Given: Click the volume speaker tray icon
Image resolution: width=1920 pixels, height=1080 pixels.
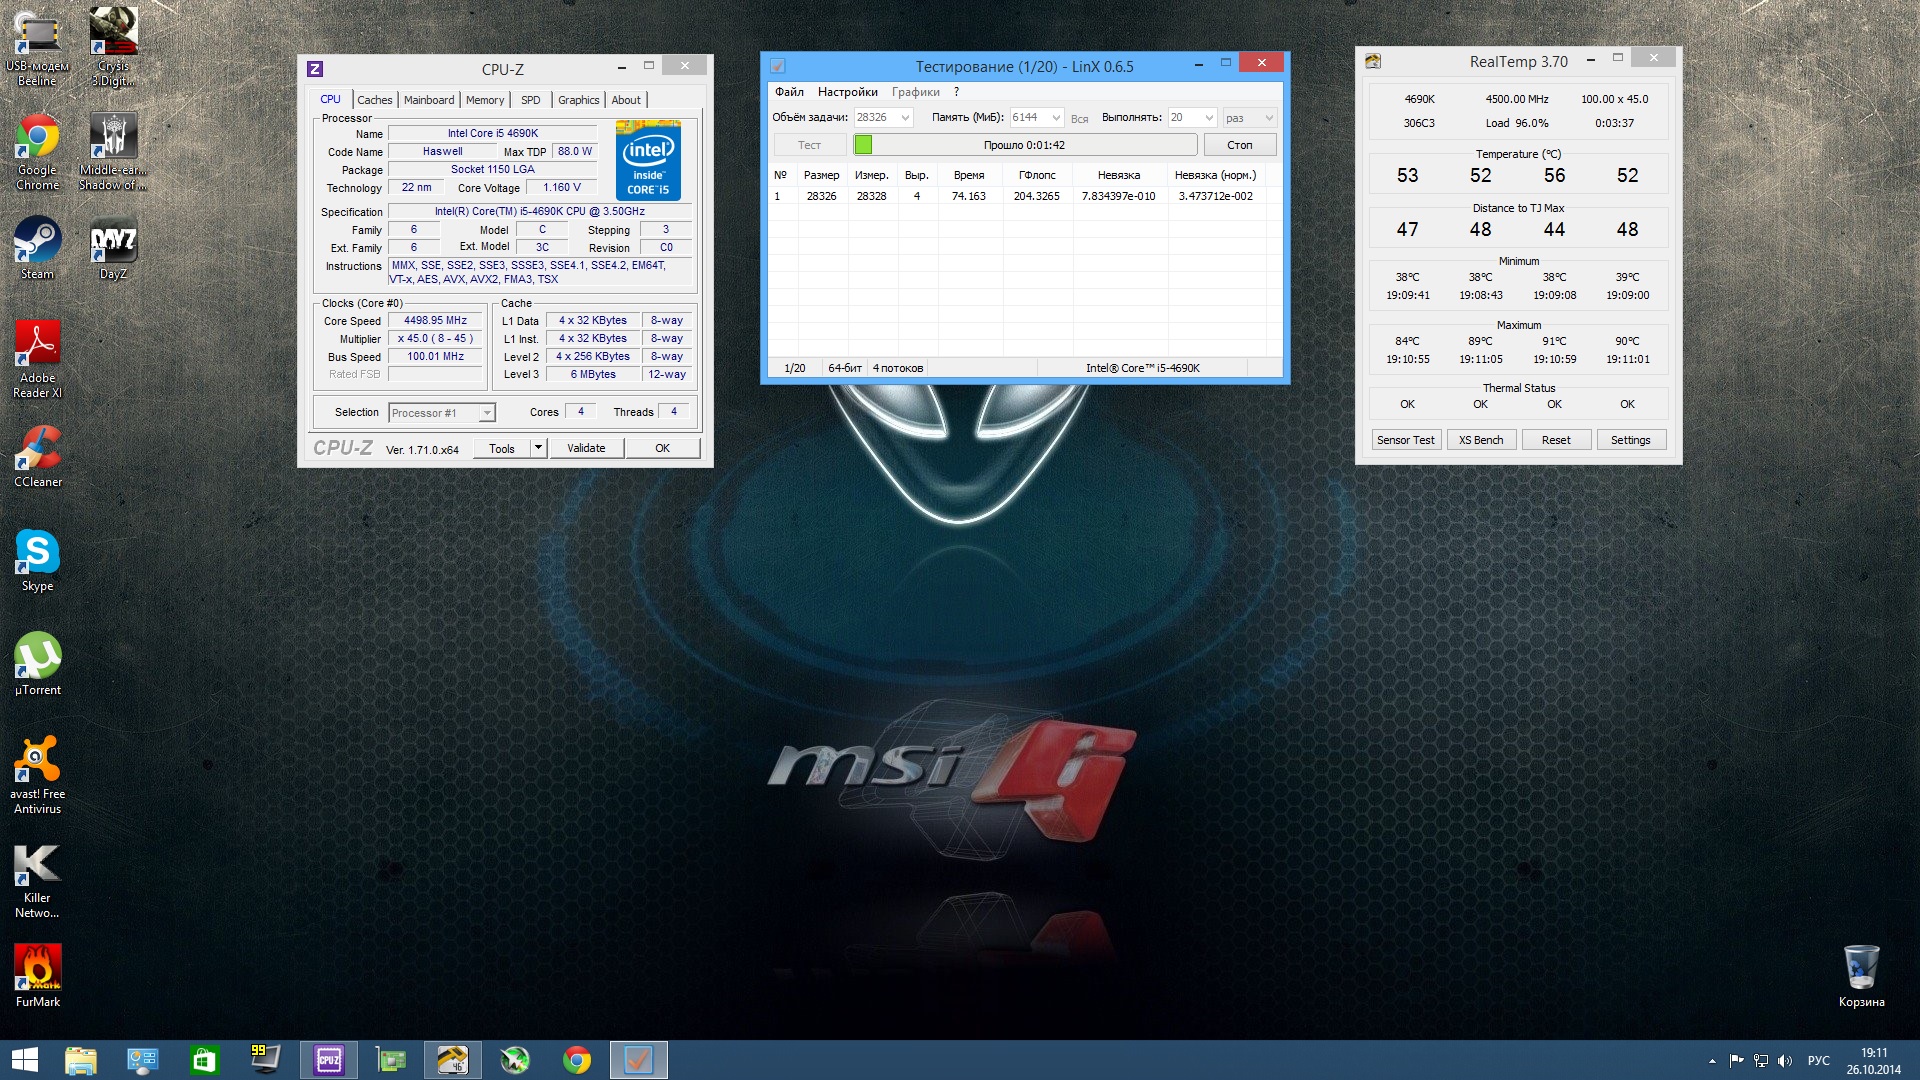Looking at the screenshot, I should point(1785,1061).
